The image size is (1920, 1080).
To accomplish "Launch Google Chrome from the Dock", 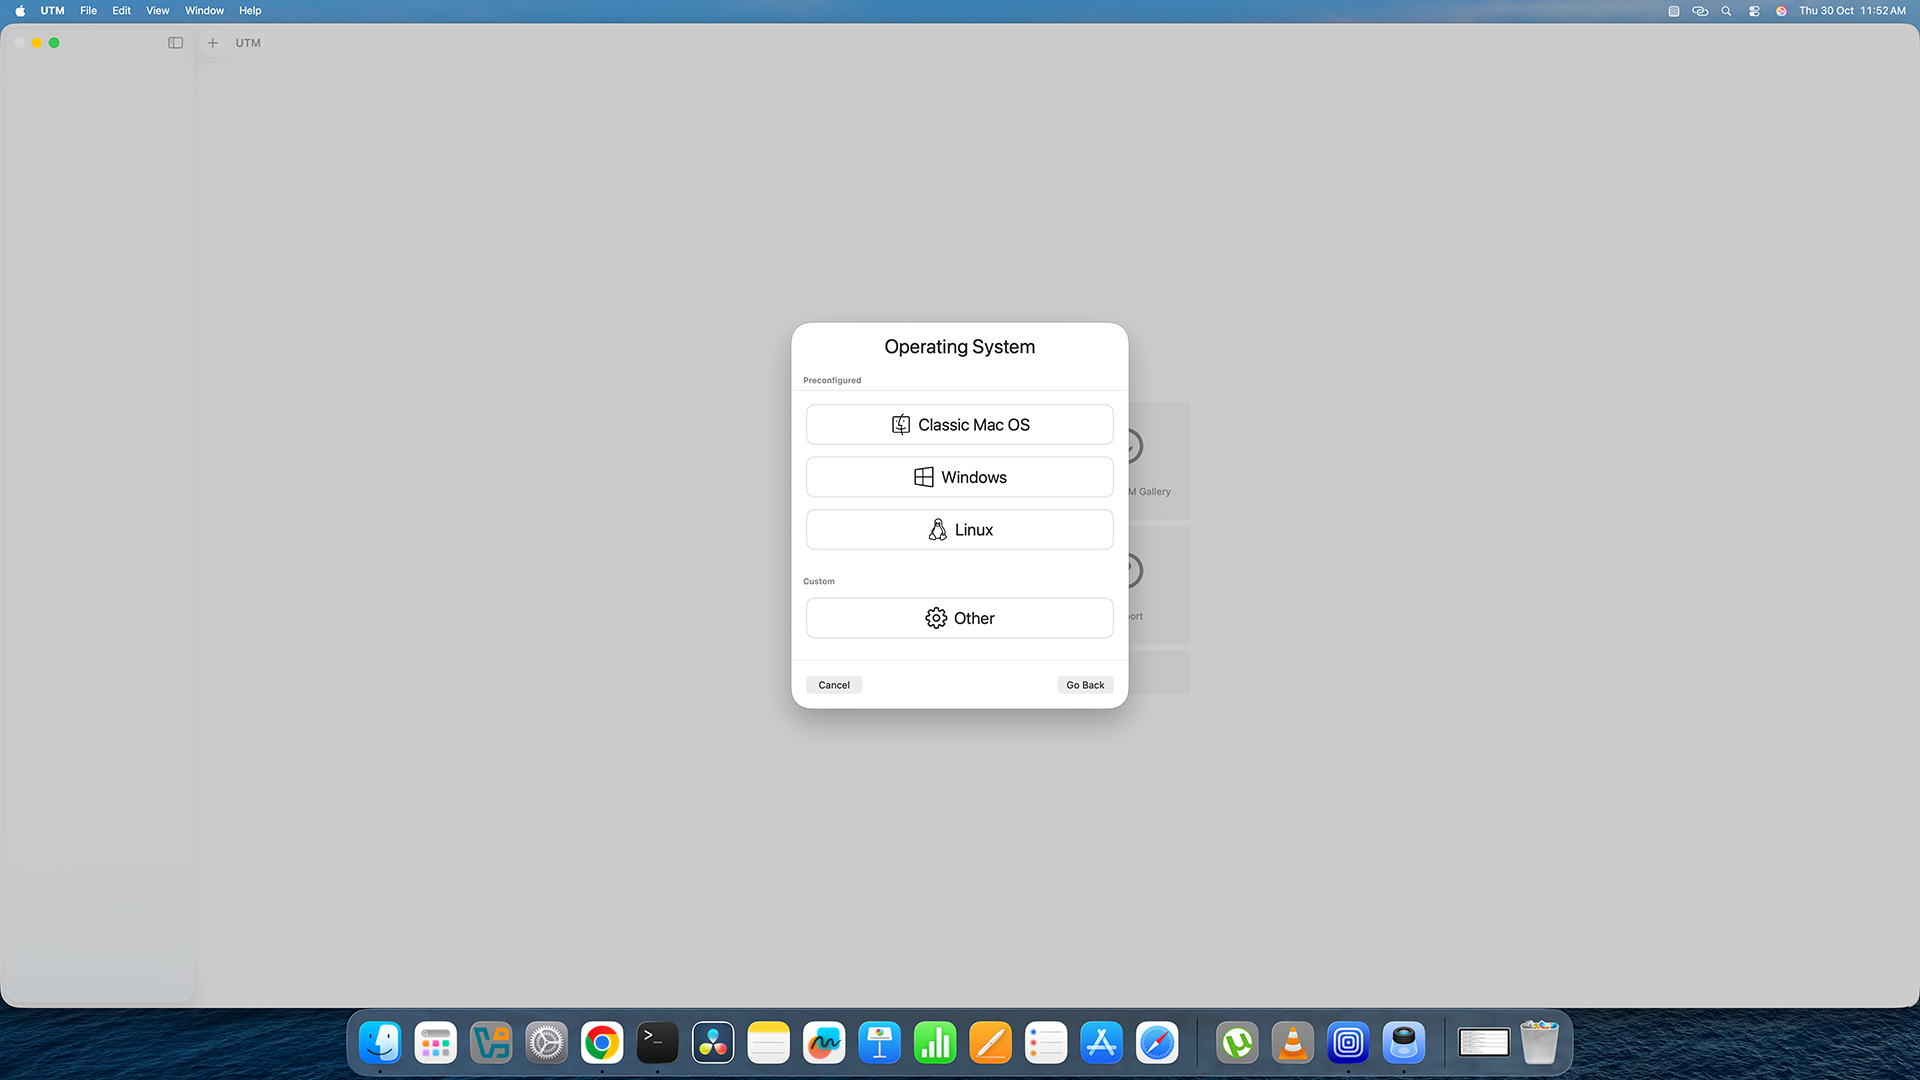I will coord(601,1042).
